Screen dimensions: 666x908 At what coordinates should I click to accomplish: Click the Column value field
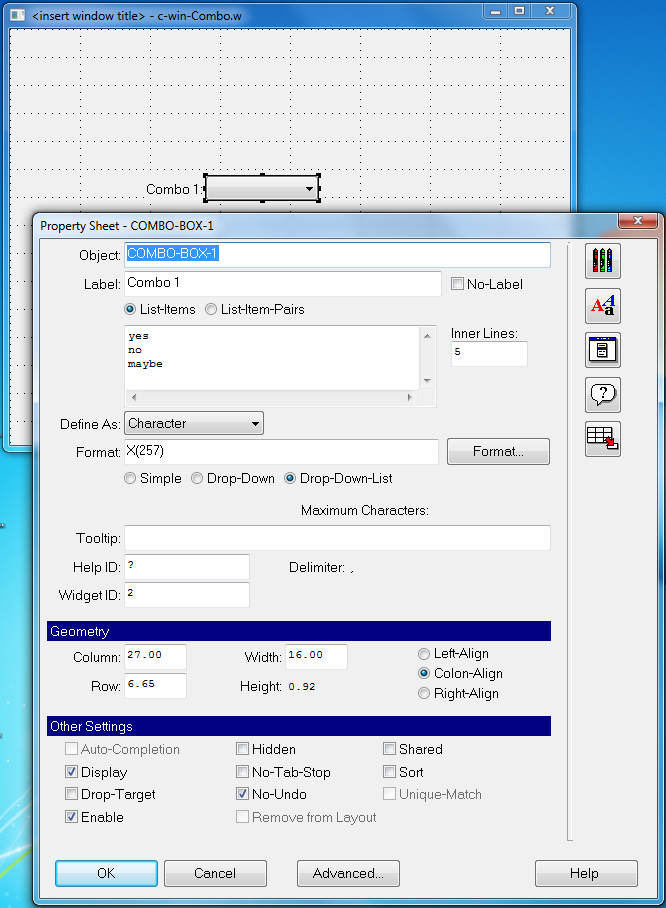point(156,657)
